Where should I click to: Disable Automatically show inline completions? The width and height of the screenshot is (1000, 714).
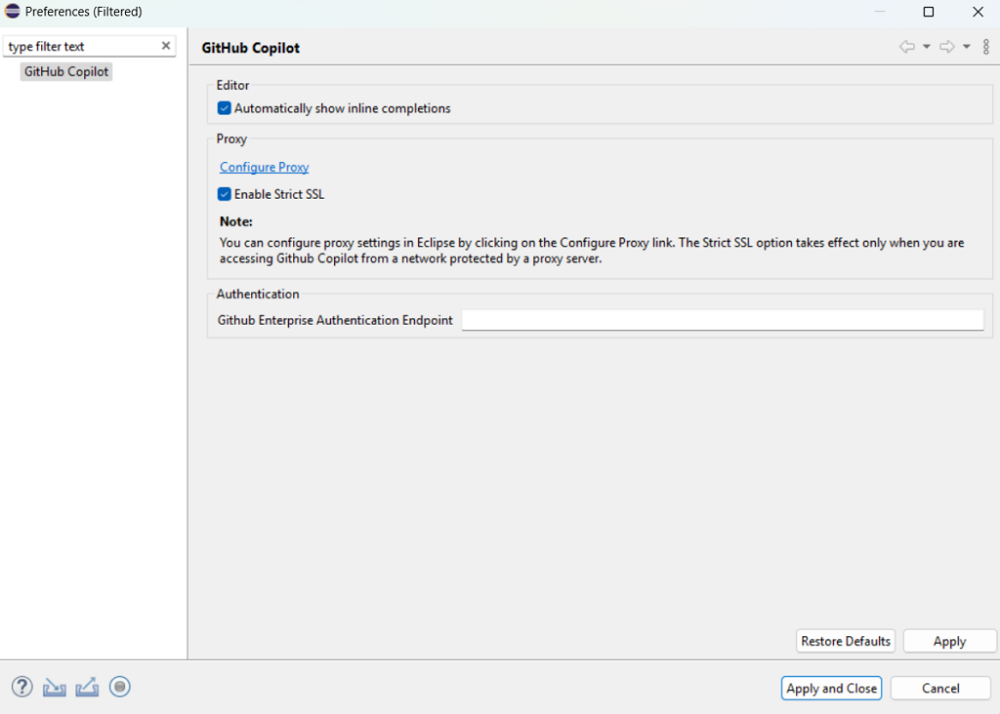224,108
